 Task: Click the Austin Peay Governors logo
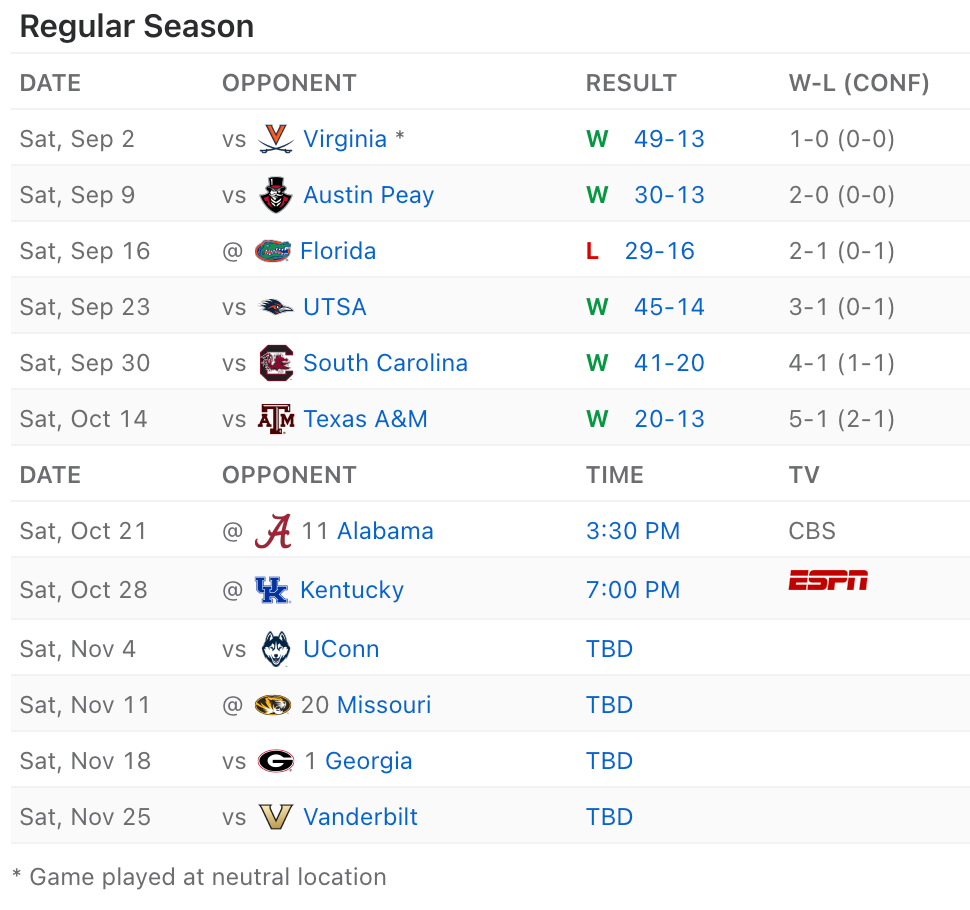tap(275, 194)
